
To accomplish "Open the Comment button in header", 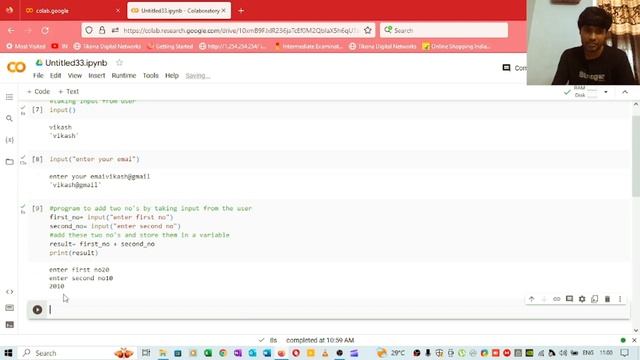I will click(x=514, y=68).
